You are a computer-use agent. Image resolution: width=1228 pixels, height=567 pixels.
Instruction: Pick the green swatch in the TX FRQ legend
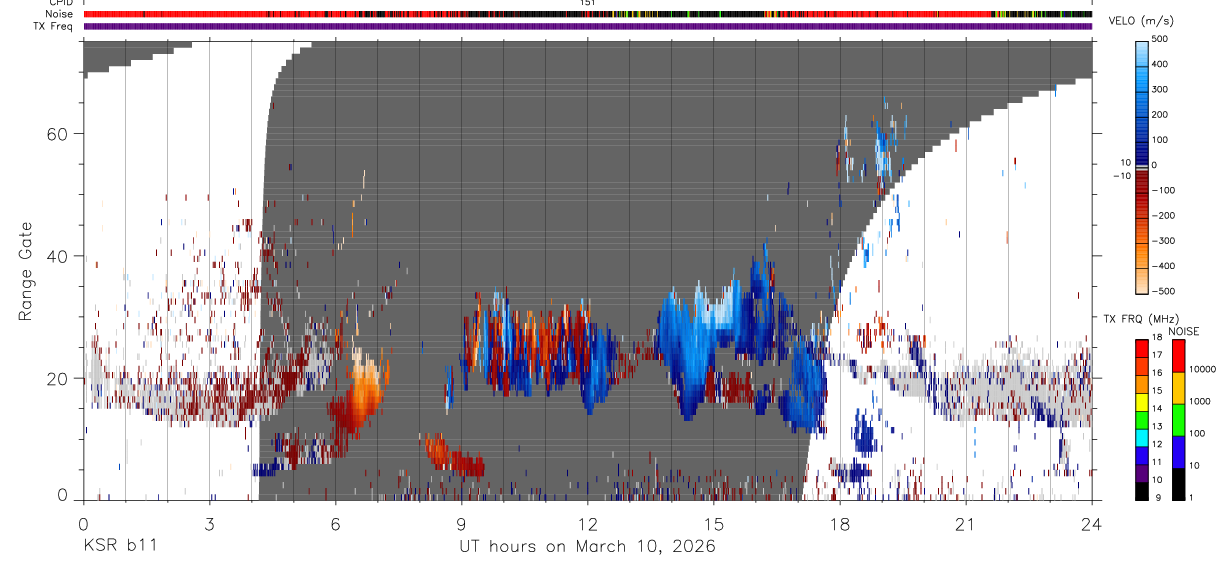pos(1141,420)
